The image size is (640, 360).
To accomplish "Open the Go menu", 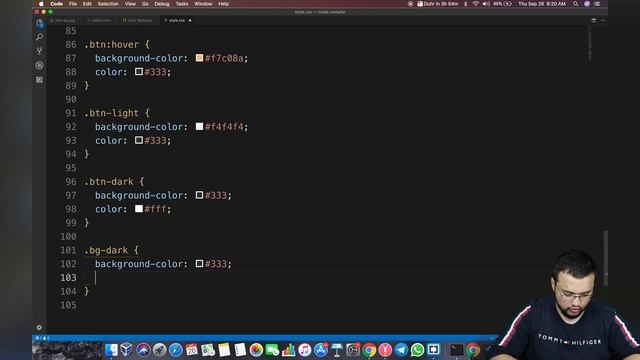I will [x=145, y=4].
